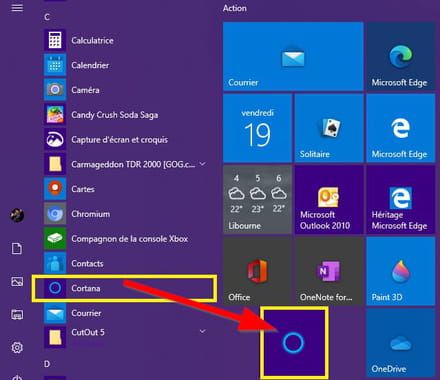Screen dimensions: 440x380
Task: Open the Cartes maps icon
Action: (x=55, y=189)
